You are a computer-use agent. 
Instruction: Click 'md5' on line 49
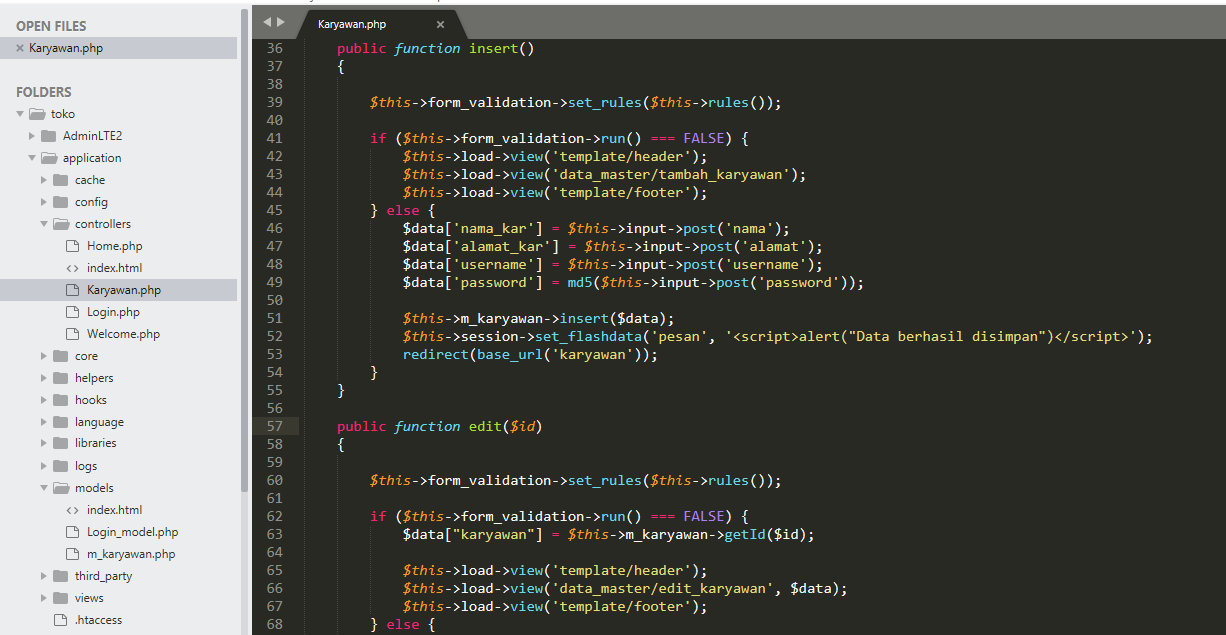[x=580, y=282]
